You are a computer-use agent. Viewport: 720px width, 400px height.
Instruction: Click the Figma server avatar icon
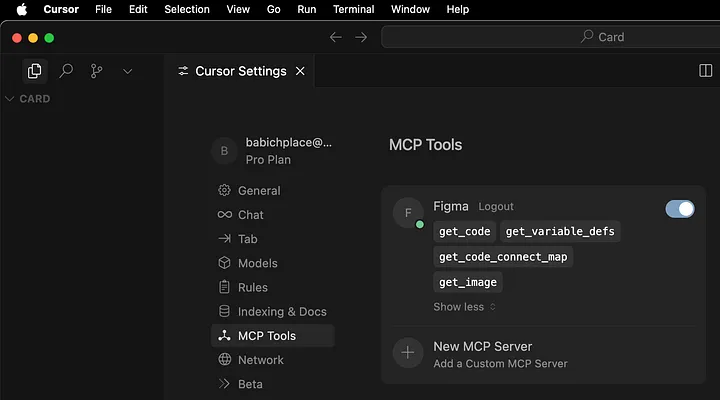coord(408,213)
